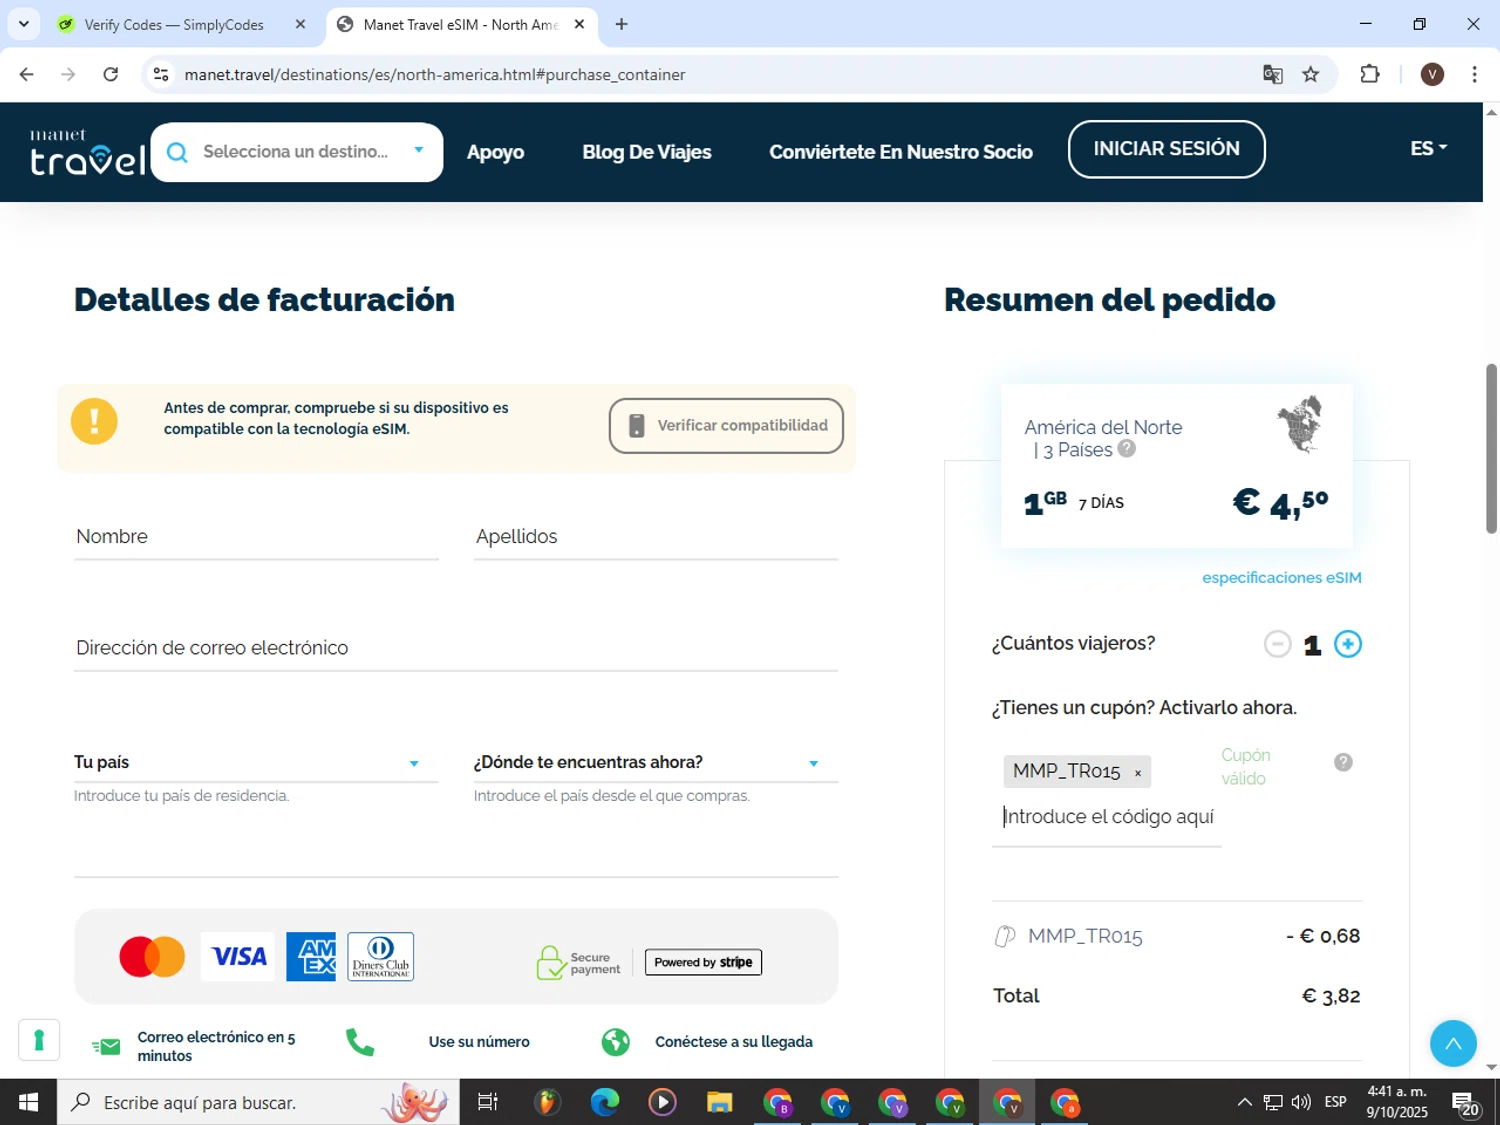Click the green phone Use su número icon
This screenshot has width=1500, height=1125.
click(x=360, y=1042)
